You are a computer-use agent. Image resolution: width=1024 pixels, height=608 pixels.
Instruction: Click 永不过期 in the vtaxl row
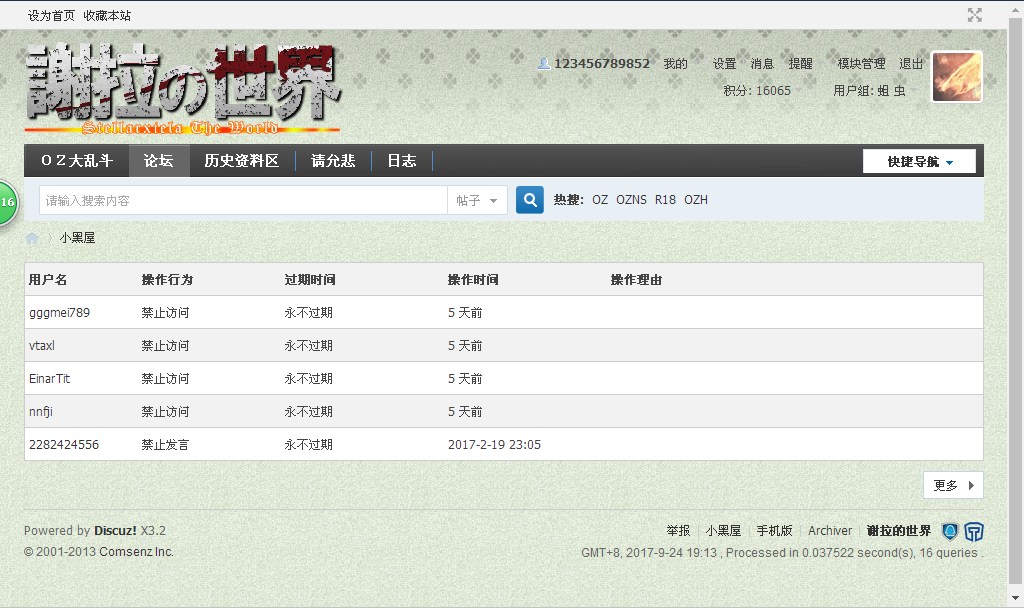(x=308, y=345)
